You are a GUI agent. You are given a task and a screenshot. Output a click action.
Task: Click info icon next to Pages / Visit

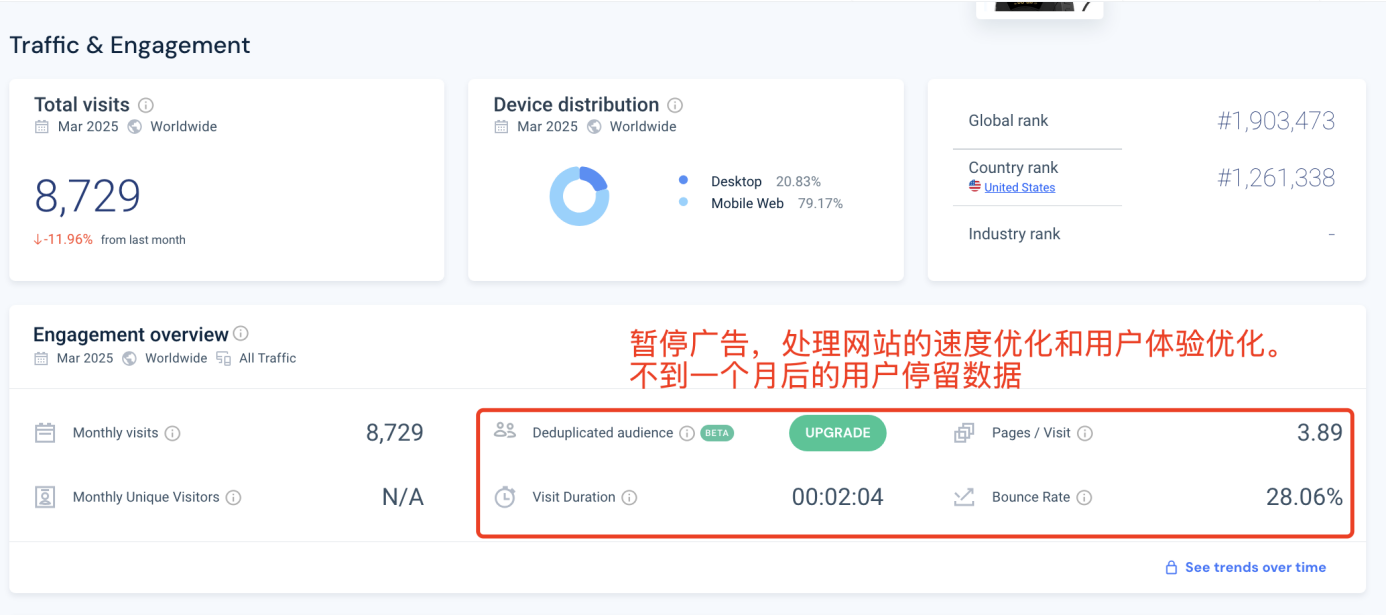pyautogui.click(x=1085, y=433)
